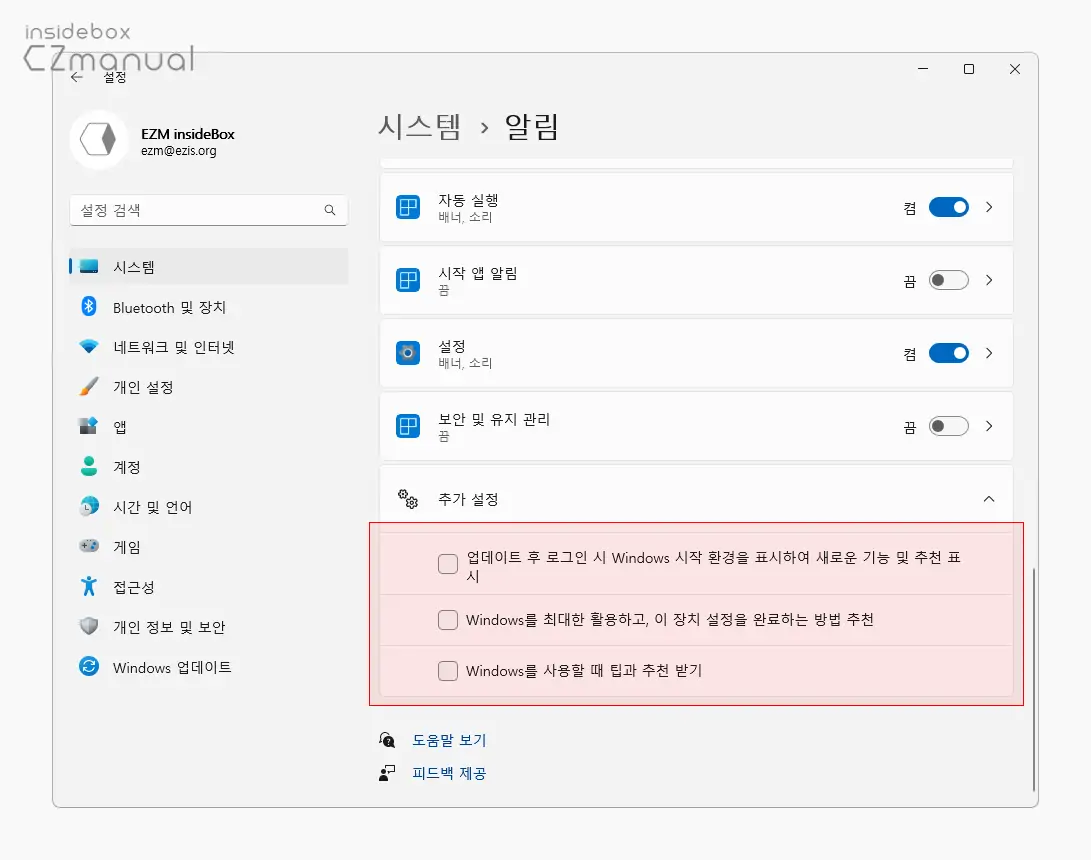1091x860 pixels.
Task: Click the search magnifier in 설정 검색 box
Action: point(330,210)
